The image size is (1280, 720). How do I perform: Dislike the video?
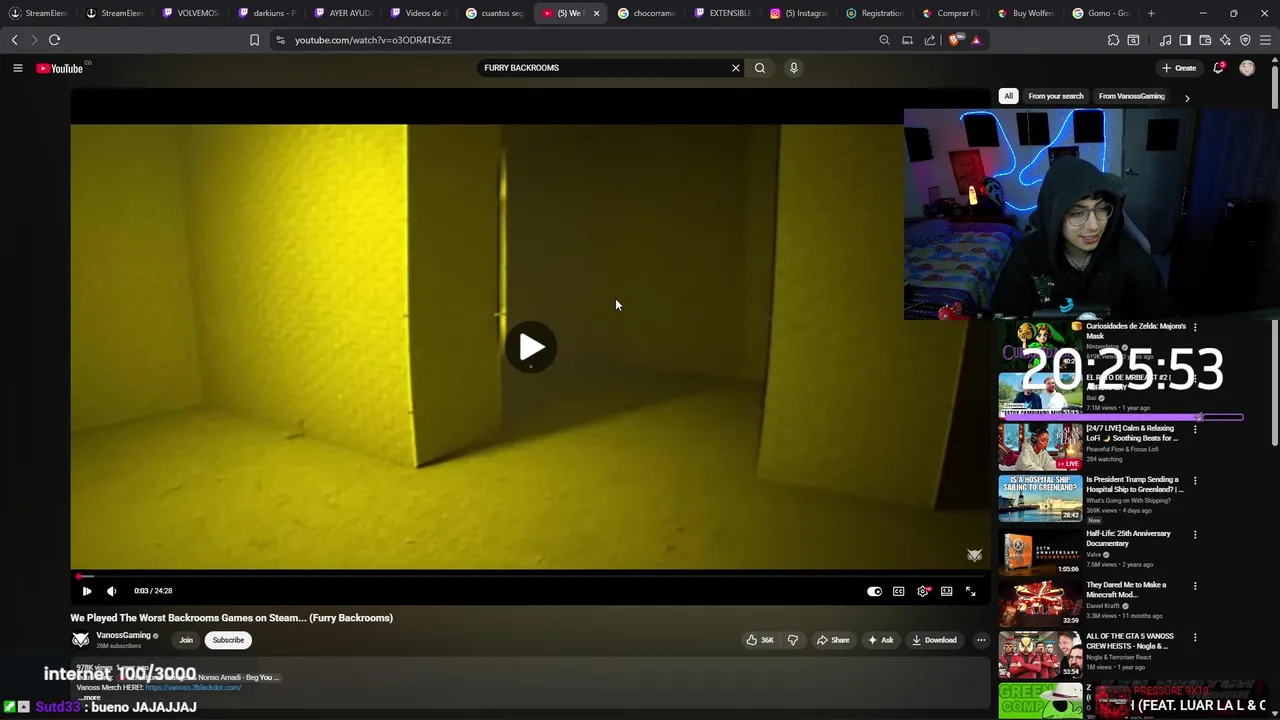pyautogui.click(x=792, y=640)
